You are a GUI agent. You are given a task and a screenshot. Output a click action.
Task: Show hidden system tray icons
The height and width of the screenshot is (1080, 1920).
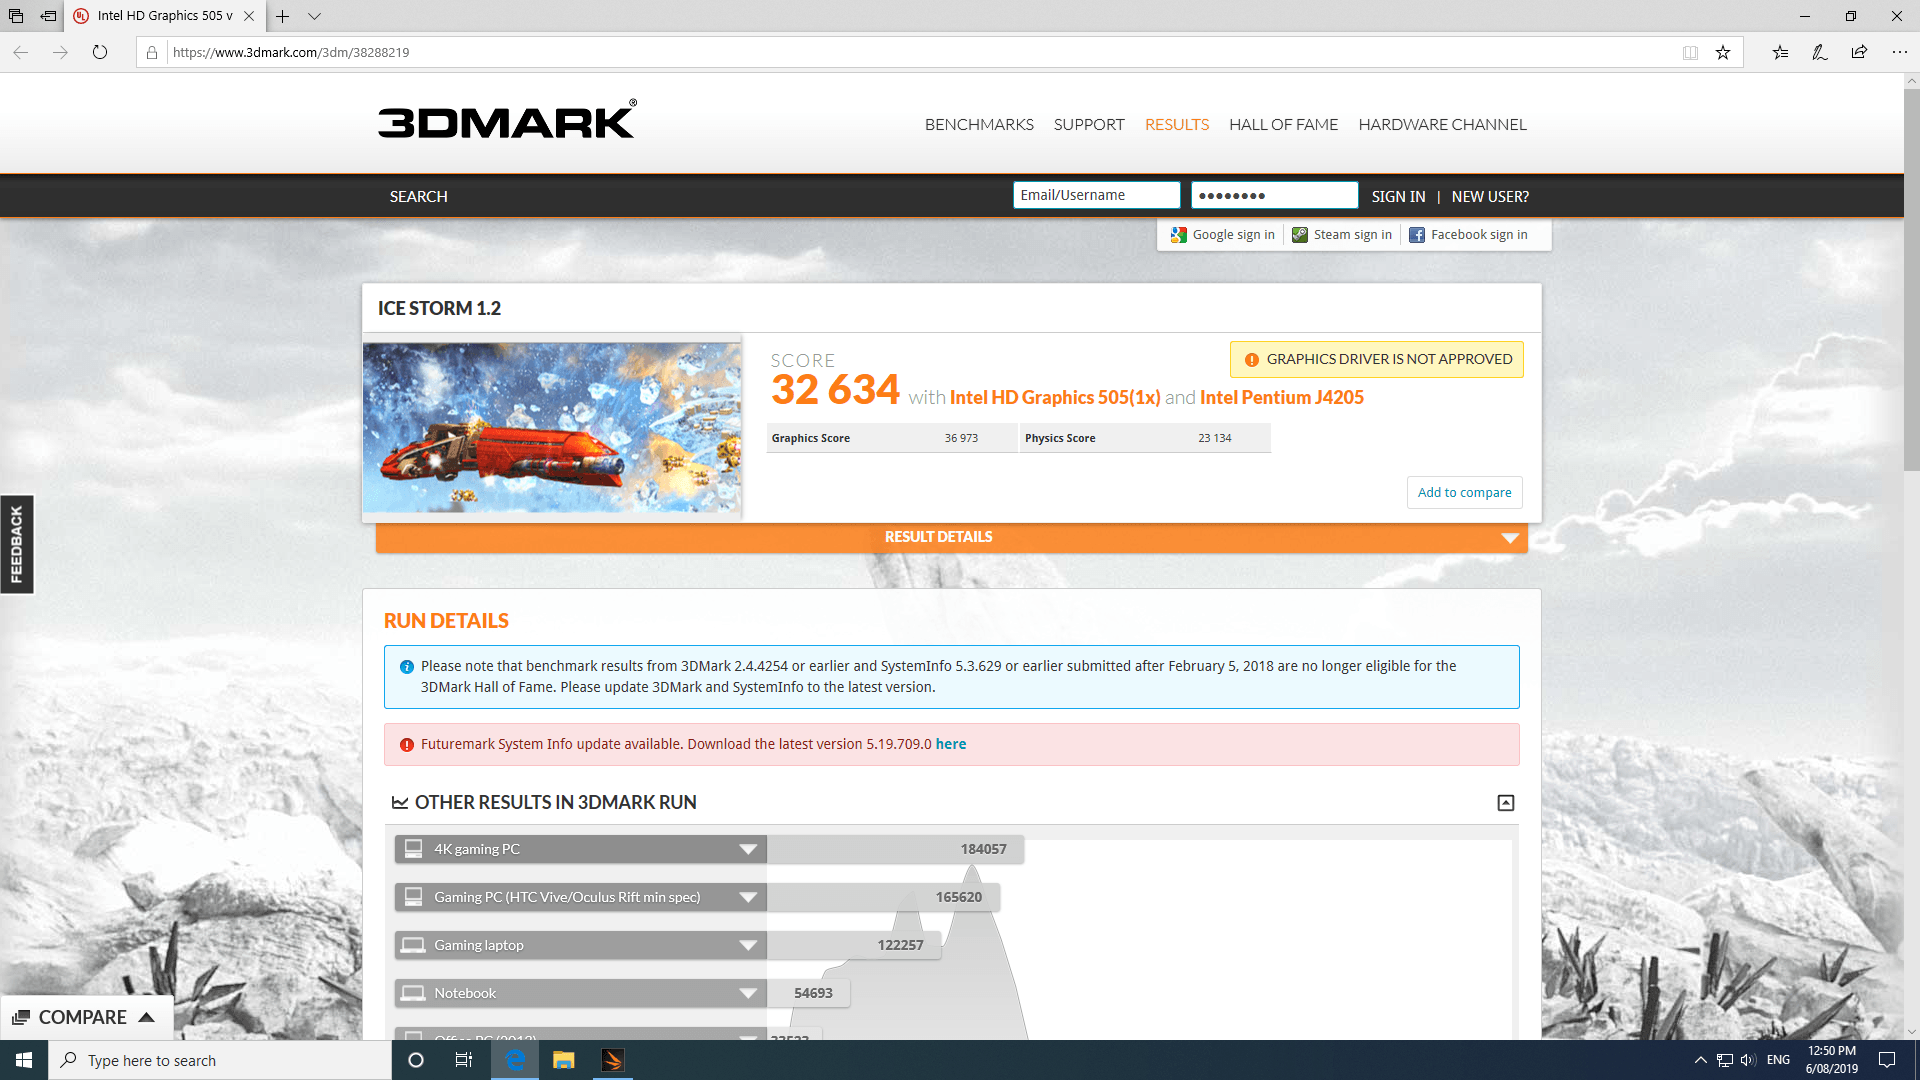click(x=1700, y=1060)
